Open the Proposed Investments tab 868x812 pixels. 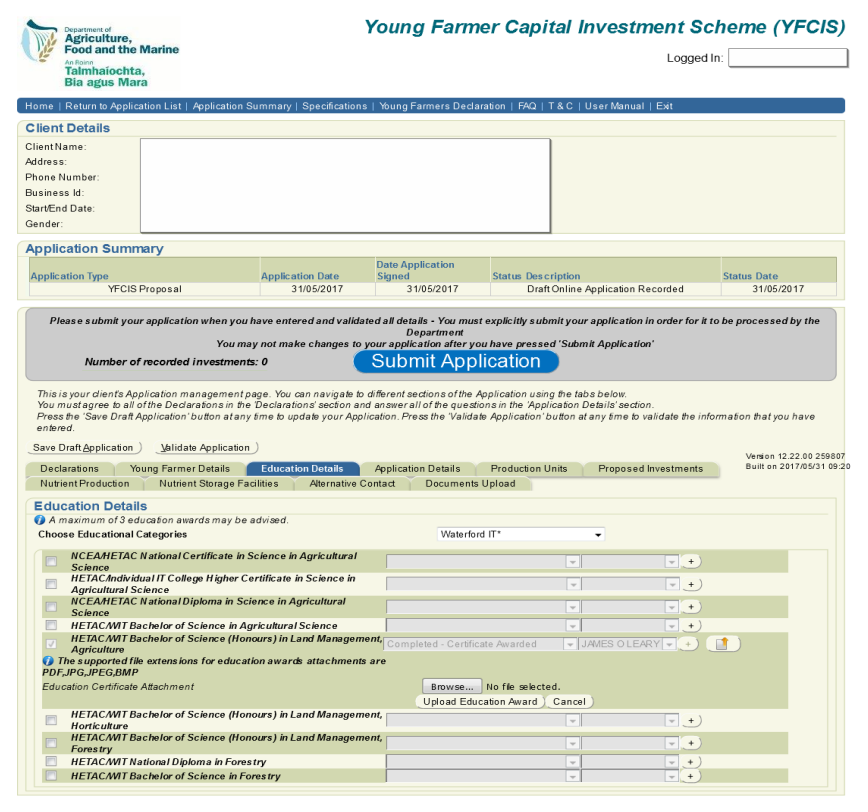(650, 469)
